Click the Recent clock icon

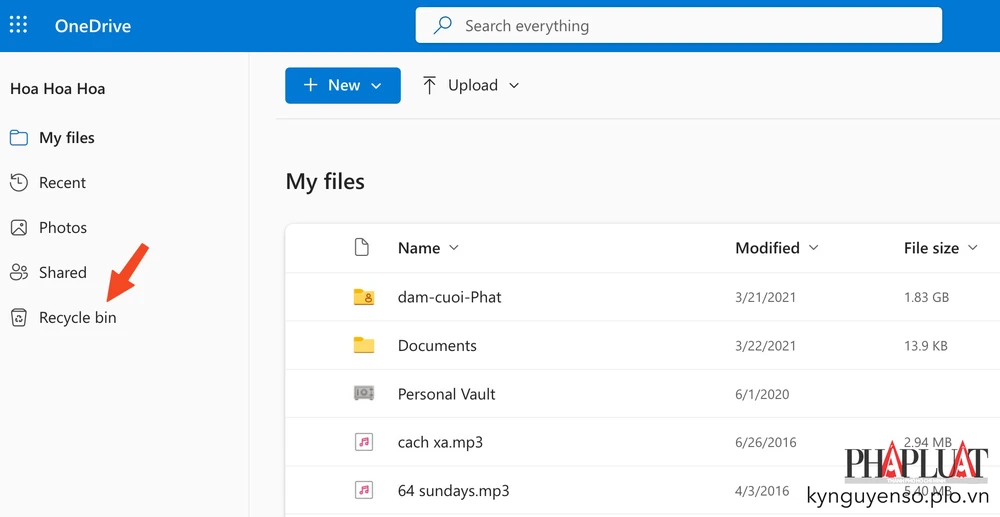(x=19, y=182)
